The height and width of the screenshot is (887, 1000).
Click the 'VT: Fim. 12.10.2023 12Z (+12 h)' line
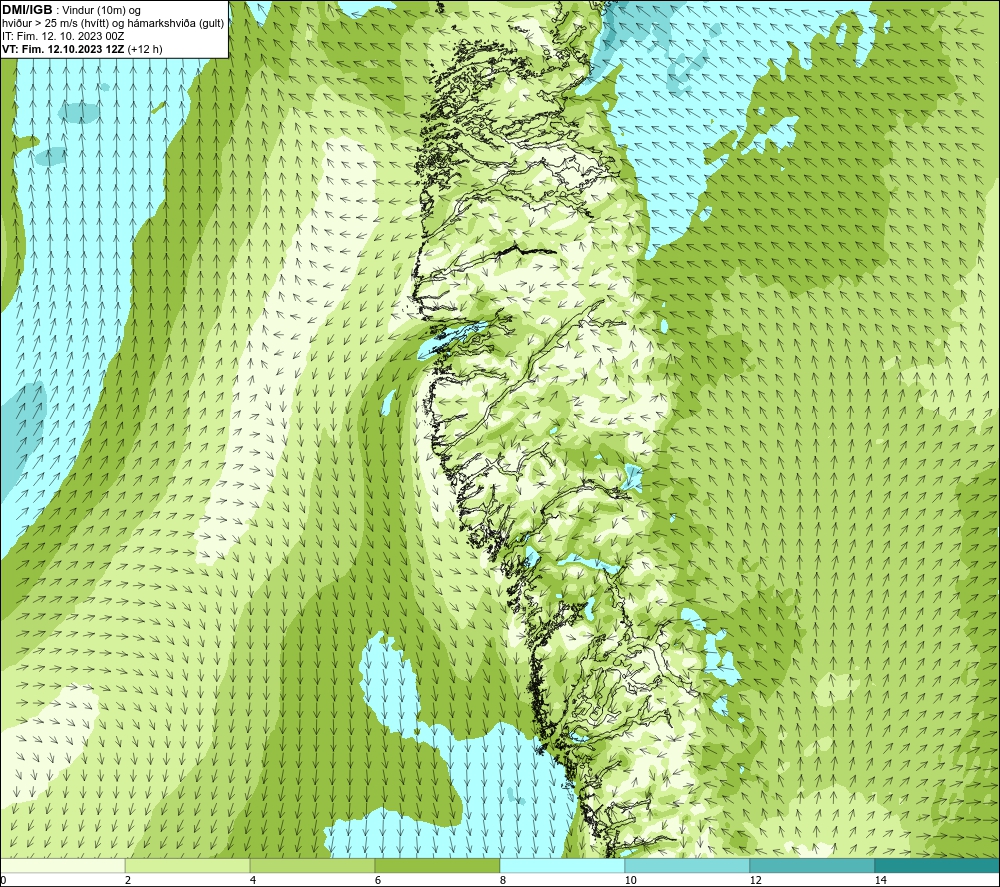click(x=82, y=48)
